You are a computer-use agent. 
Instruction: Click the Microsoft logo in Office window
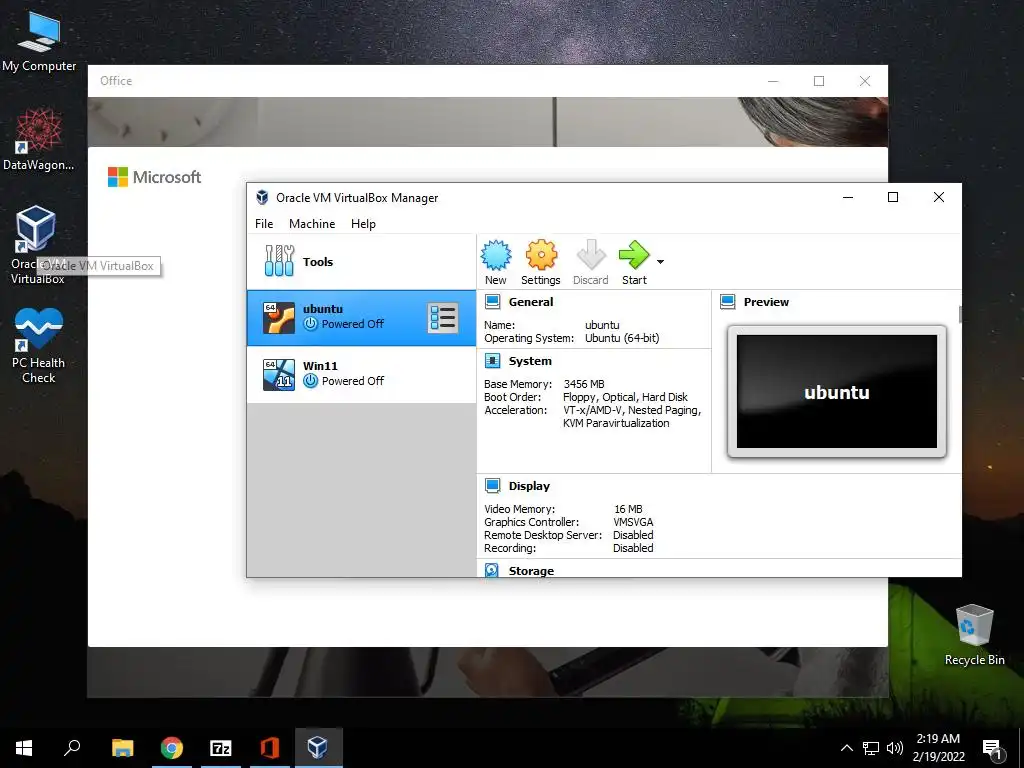tap(154, 177)
